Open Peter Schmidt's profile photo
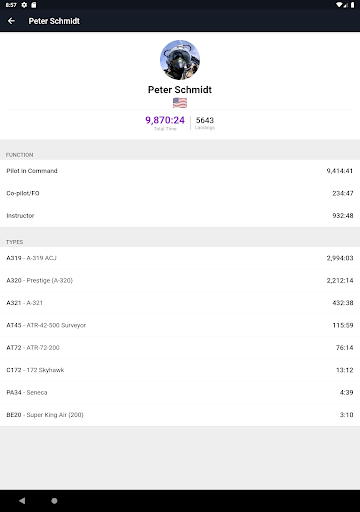This screenshot has height=512, width=360. [180, 60]
